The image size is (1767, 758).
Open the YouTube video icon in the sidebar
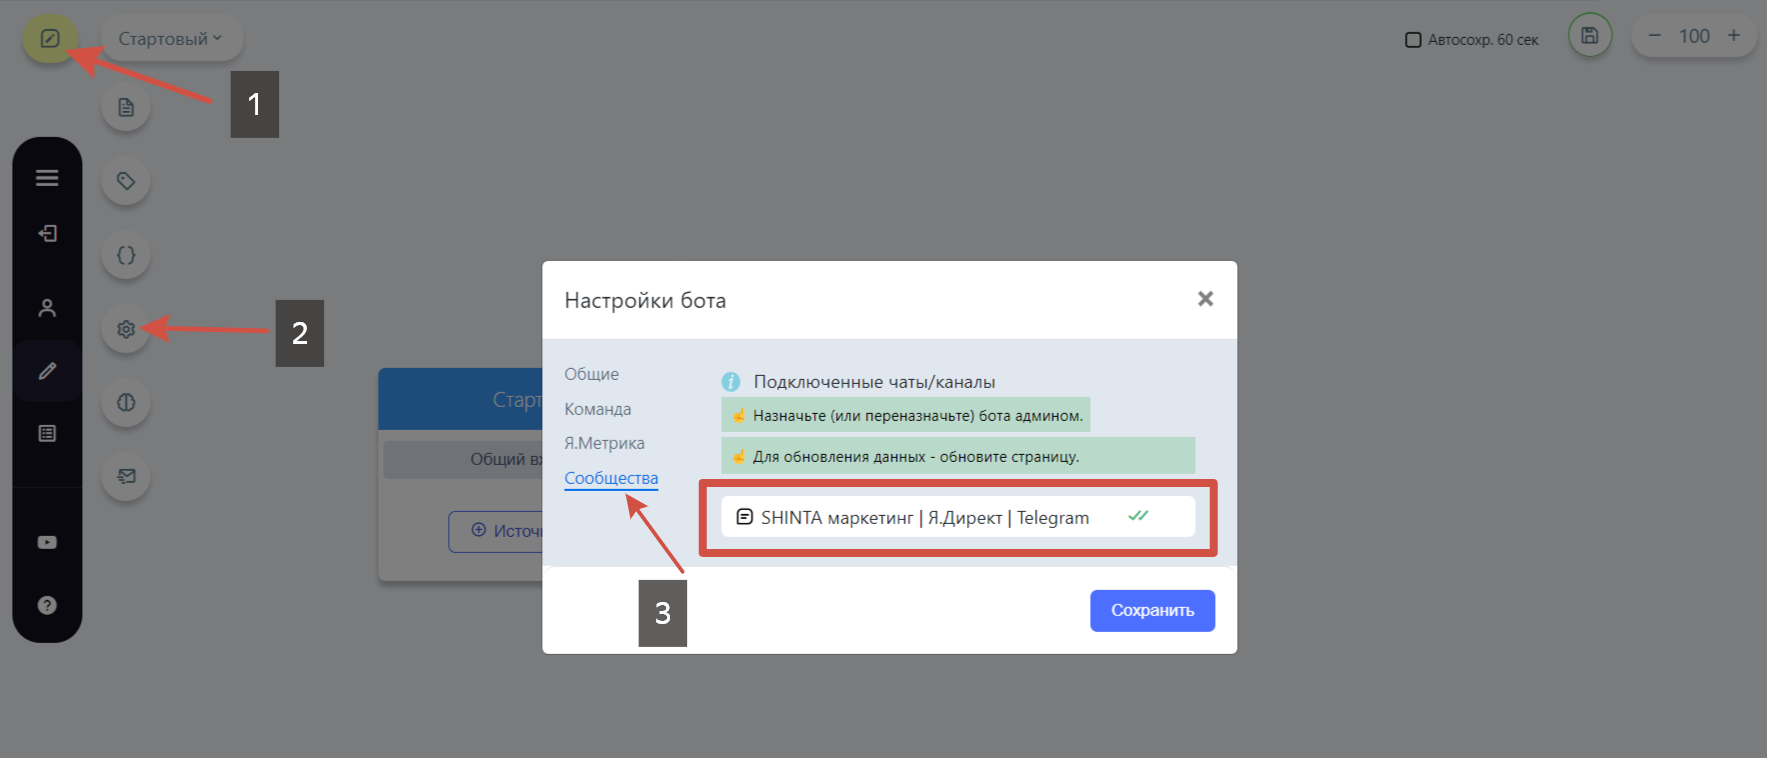[47, 542]
